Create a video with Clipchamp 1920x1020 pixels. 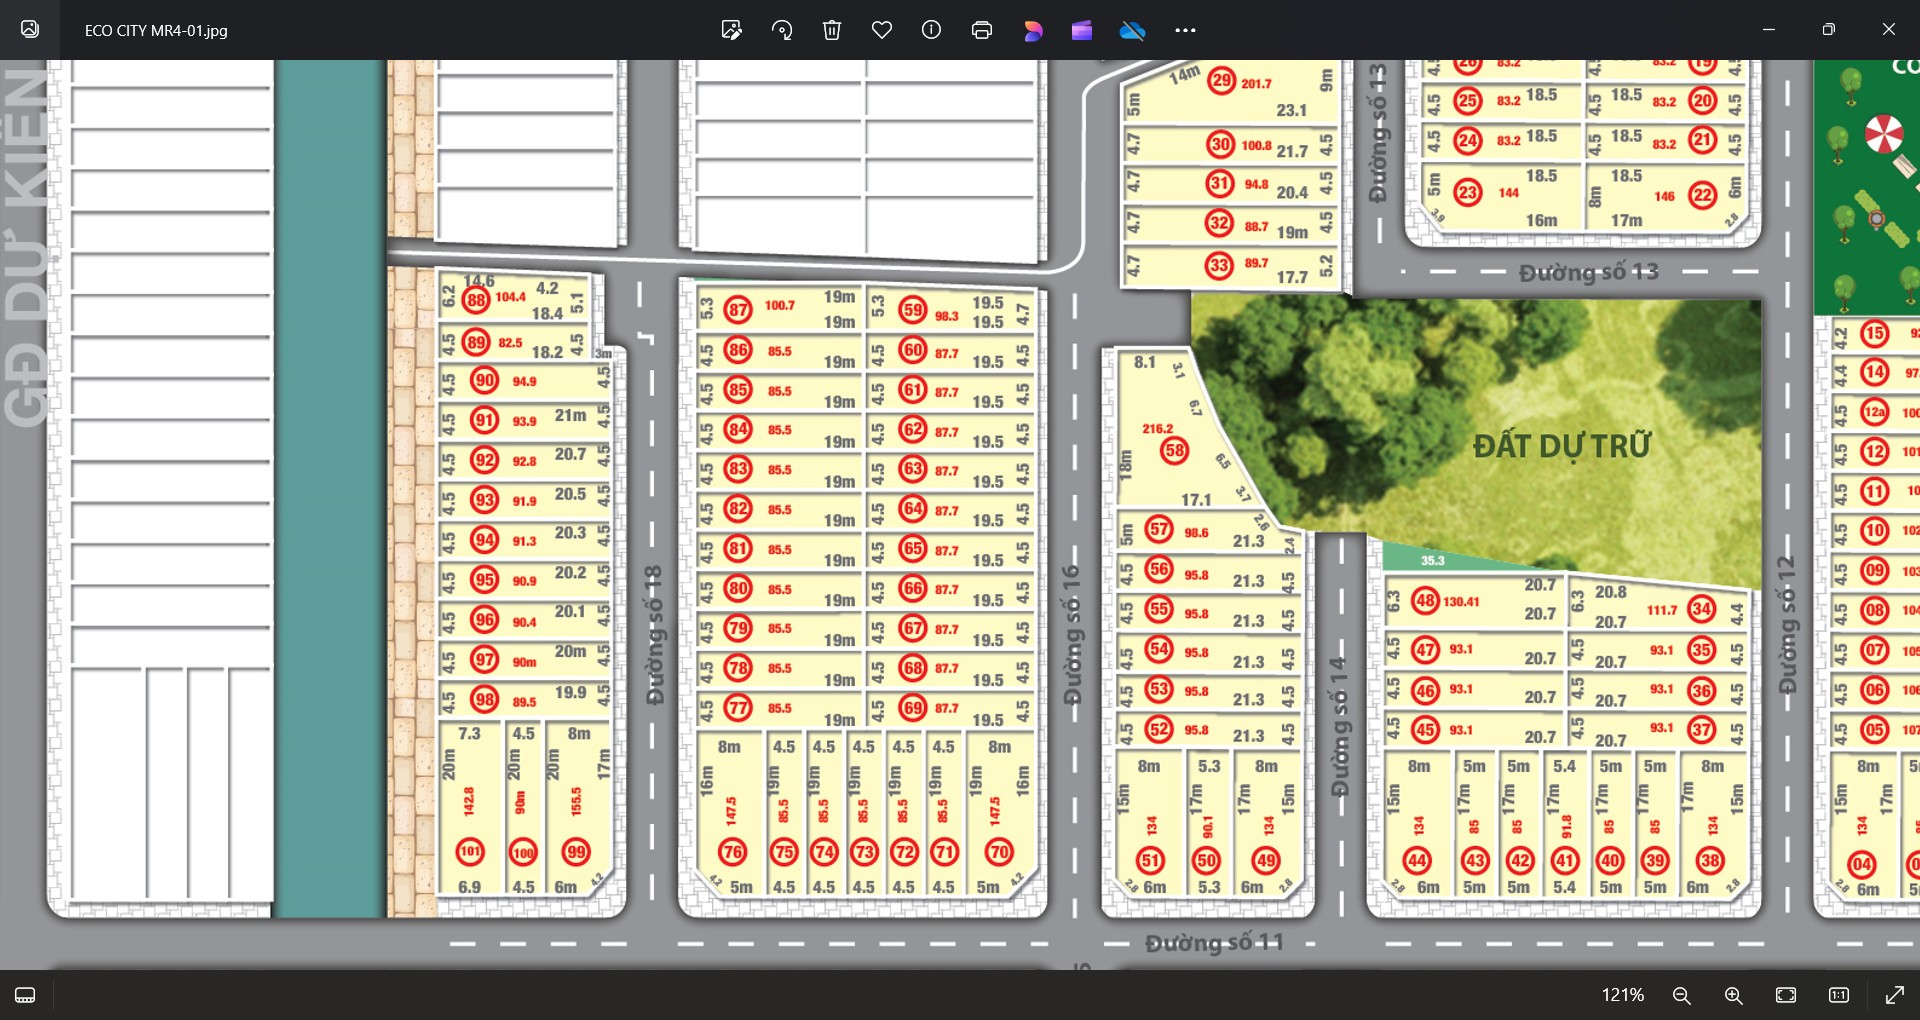click(x=1082, y=30)
